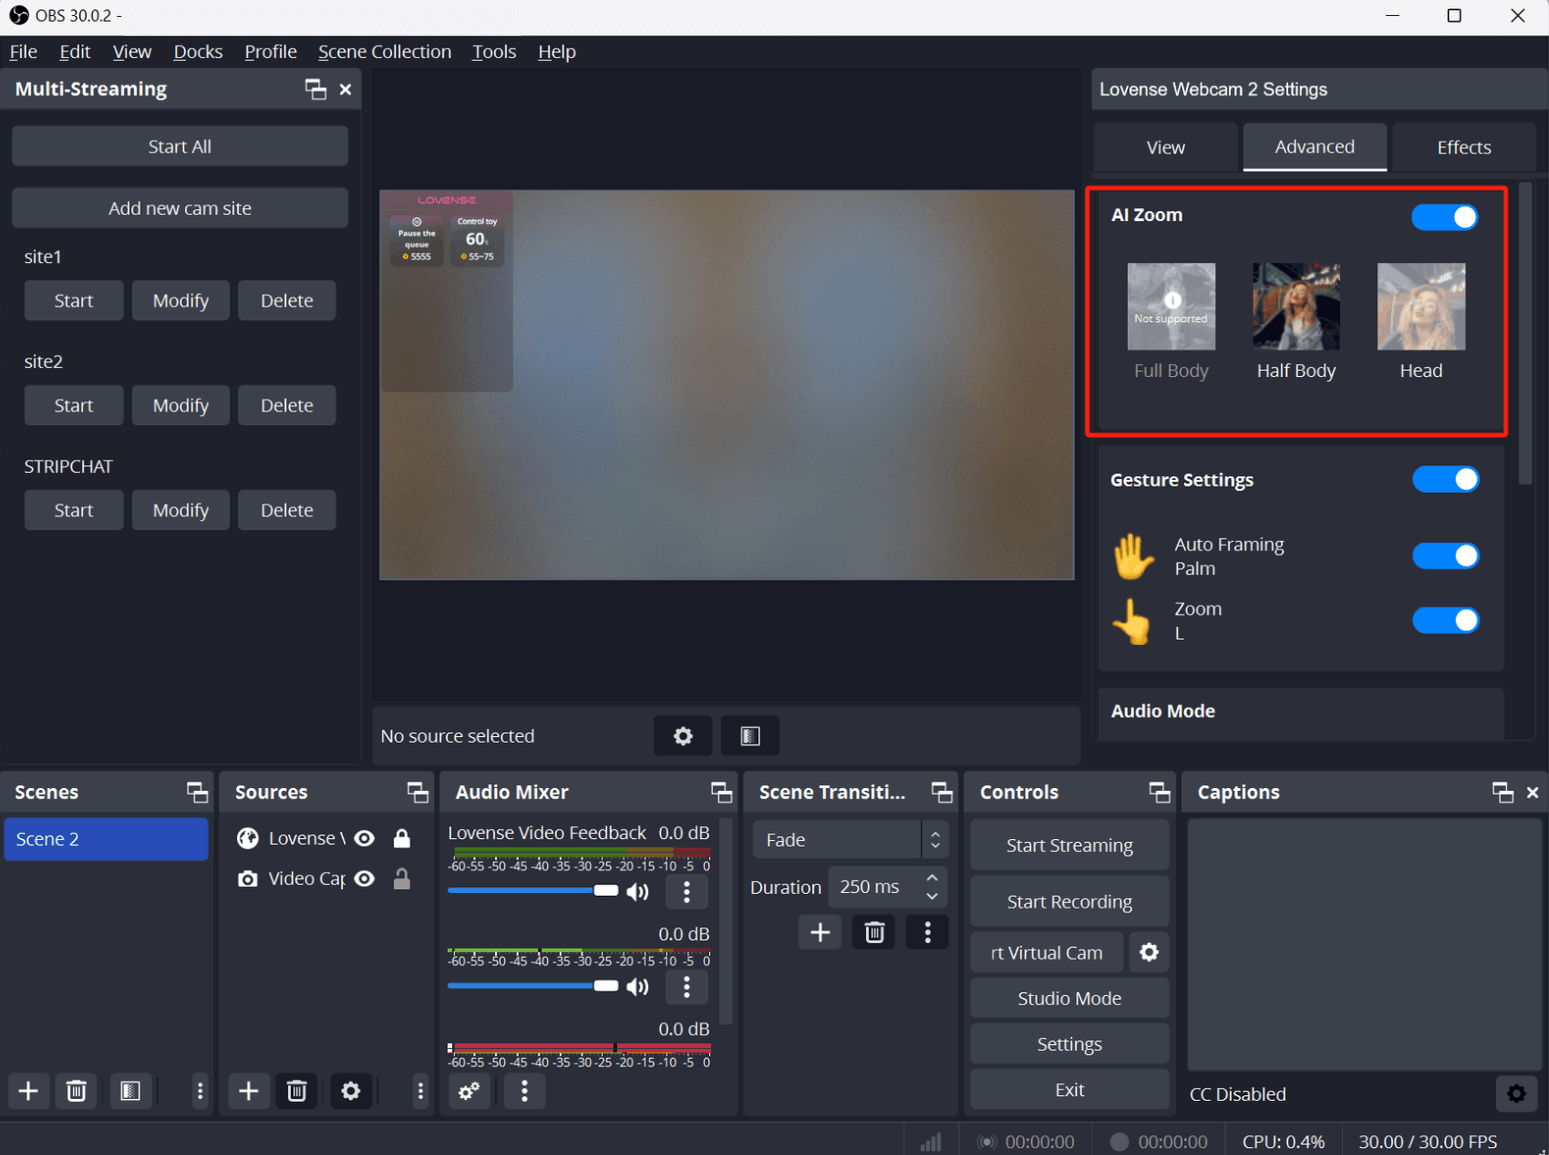Remove selected source with trash icon
The image size is (1549, 1155).
297,1090
